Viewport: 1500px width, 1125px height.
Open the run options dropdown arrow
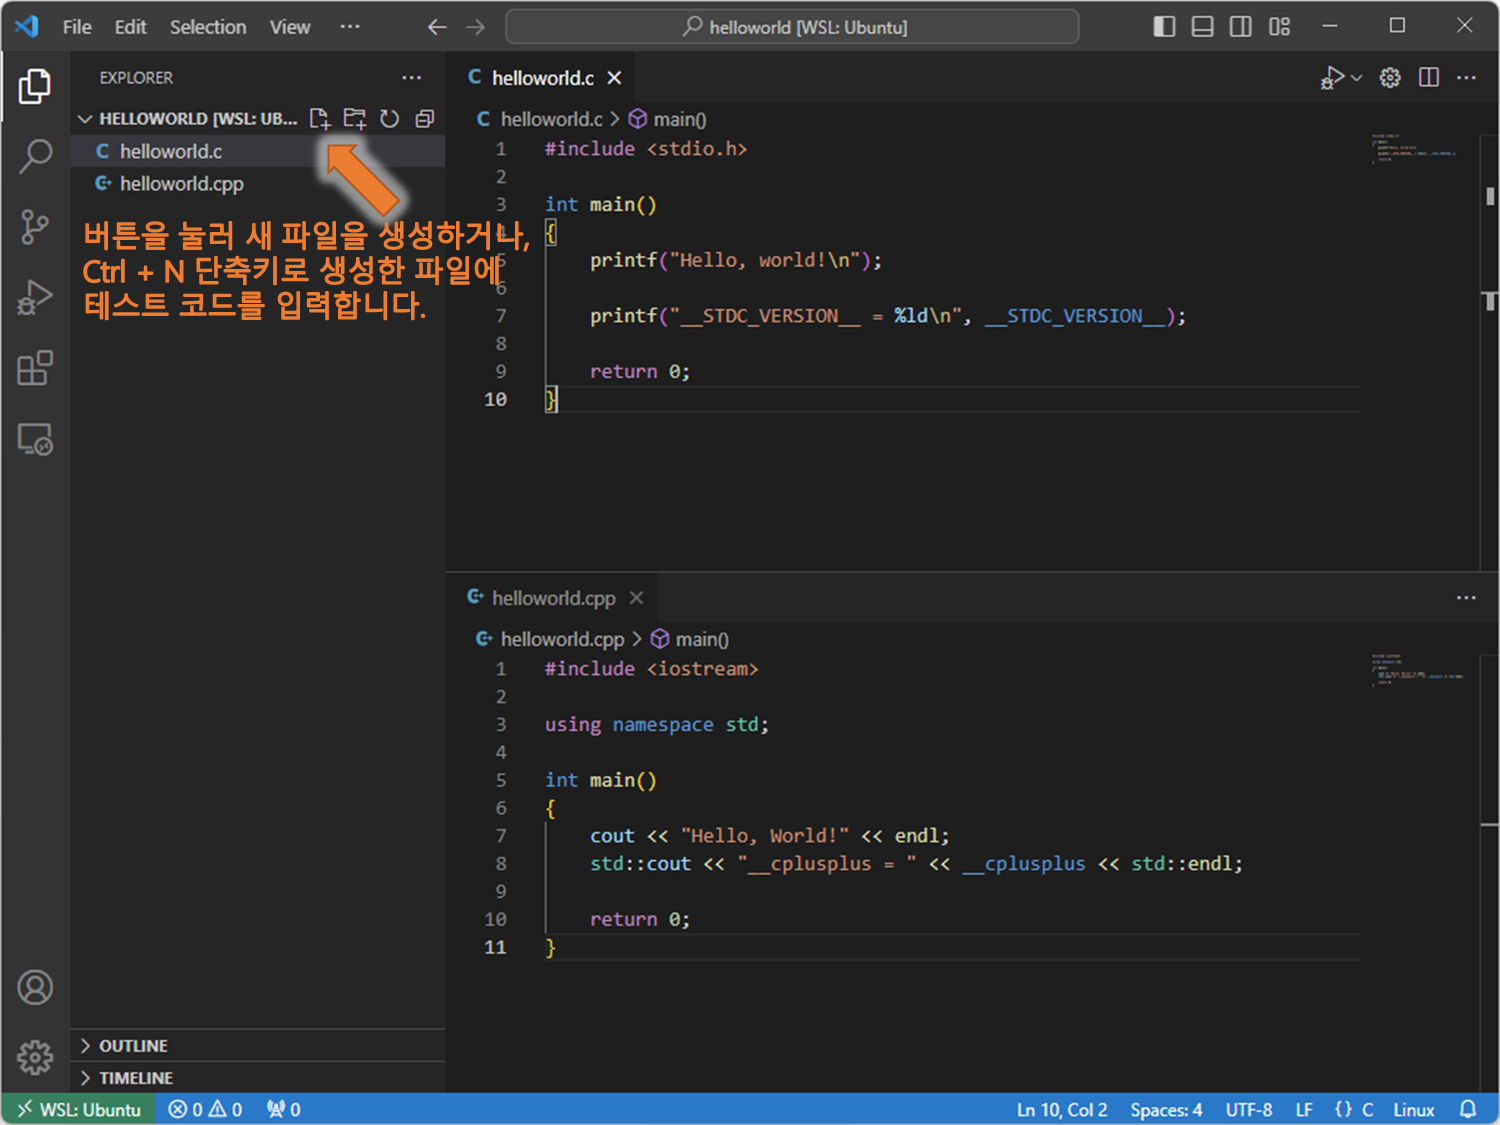1357,78
